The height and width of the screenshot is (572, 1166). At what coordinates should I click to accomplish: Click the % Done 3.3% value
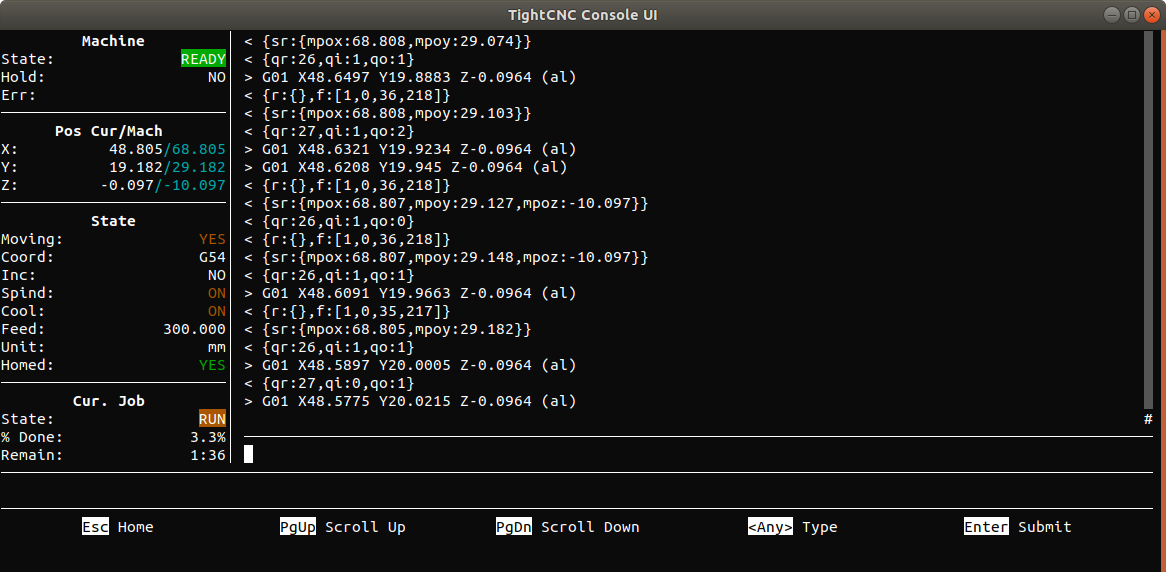207,437
